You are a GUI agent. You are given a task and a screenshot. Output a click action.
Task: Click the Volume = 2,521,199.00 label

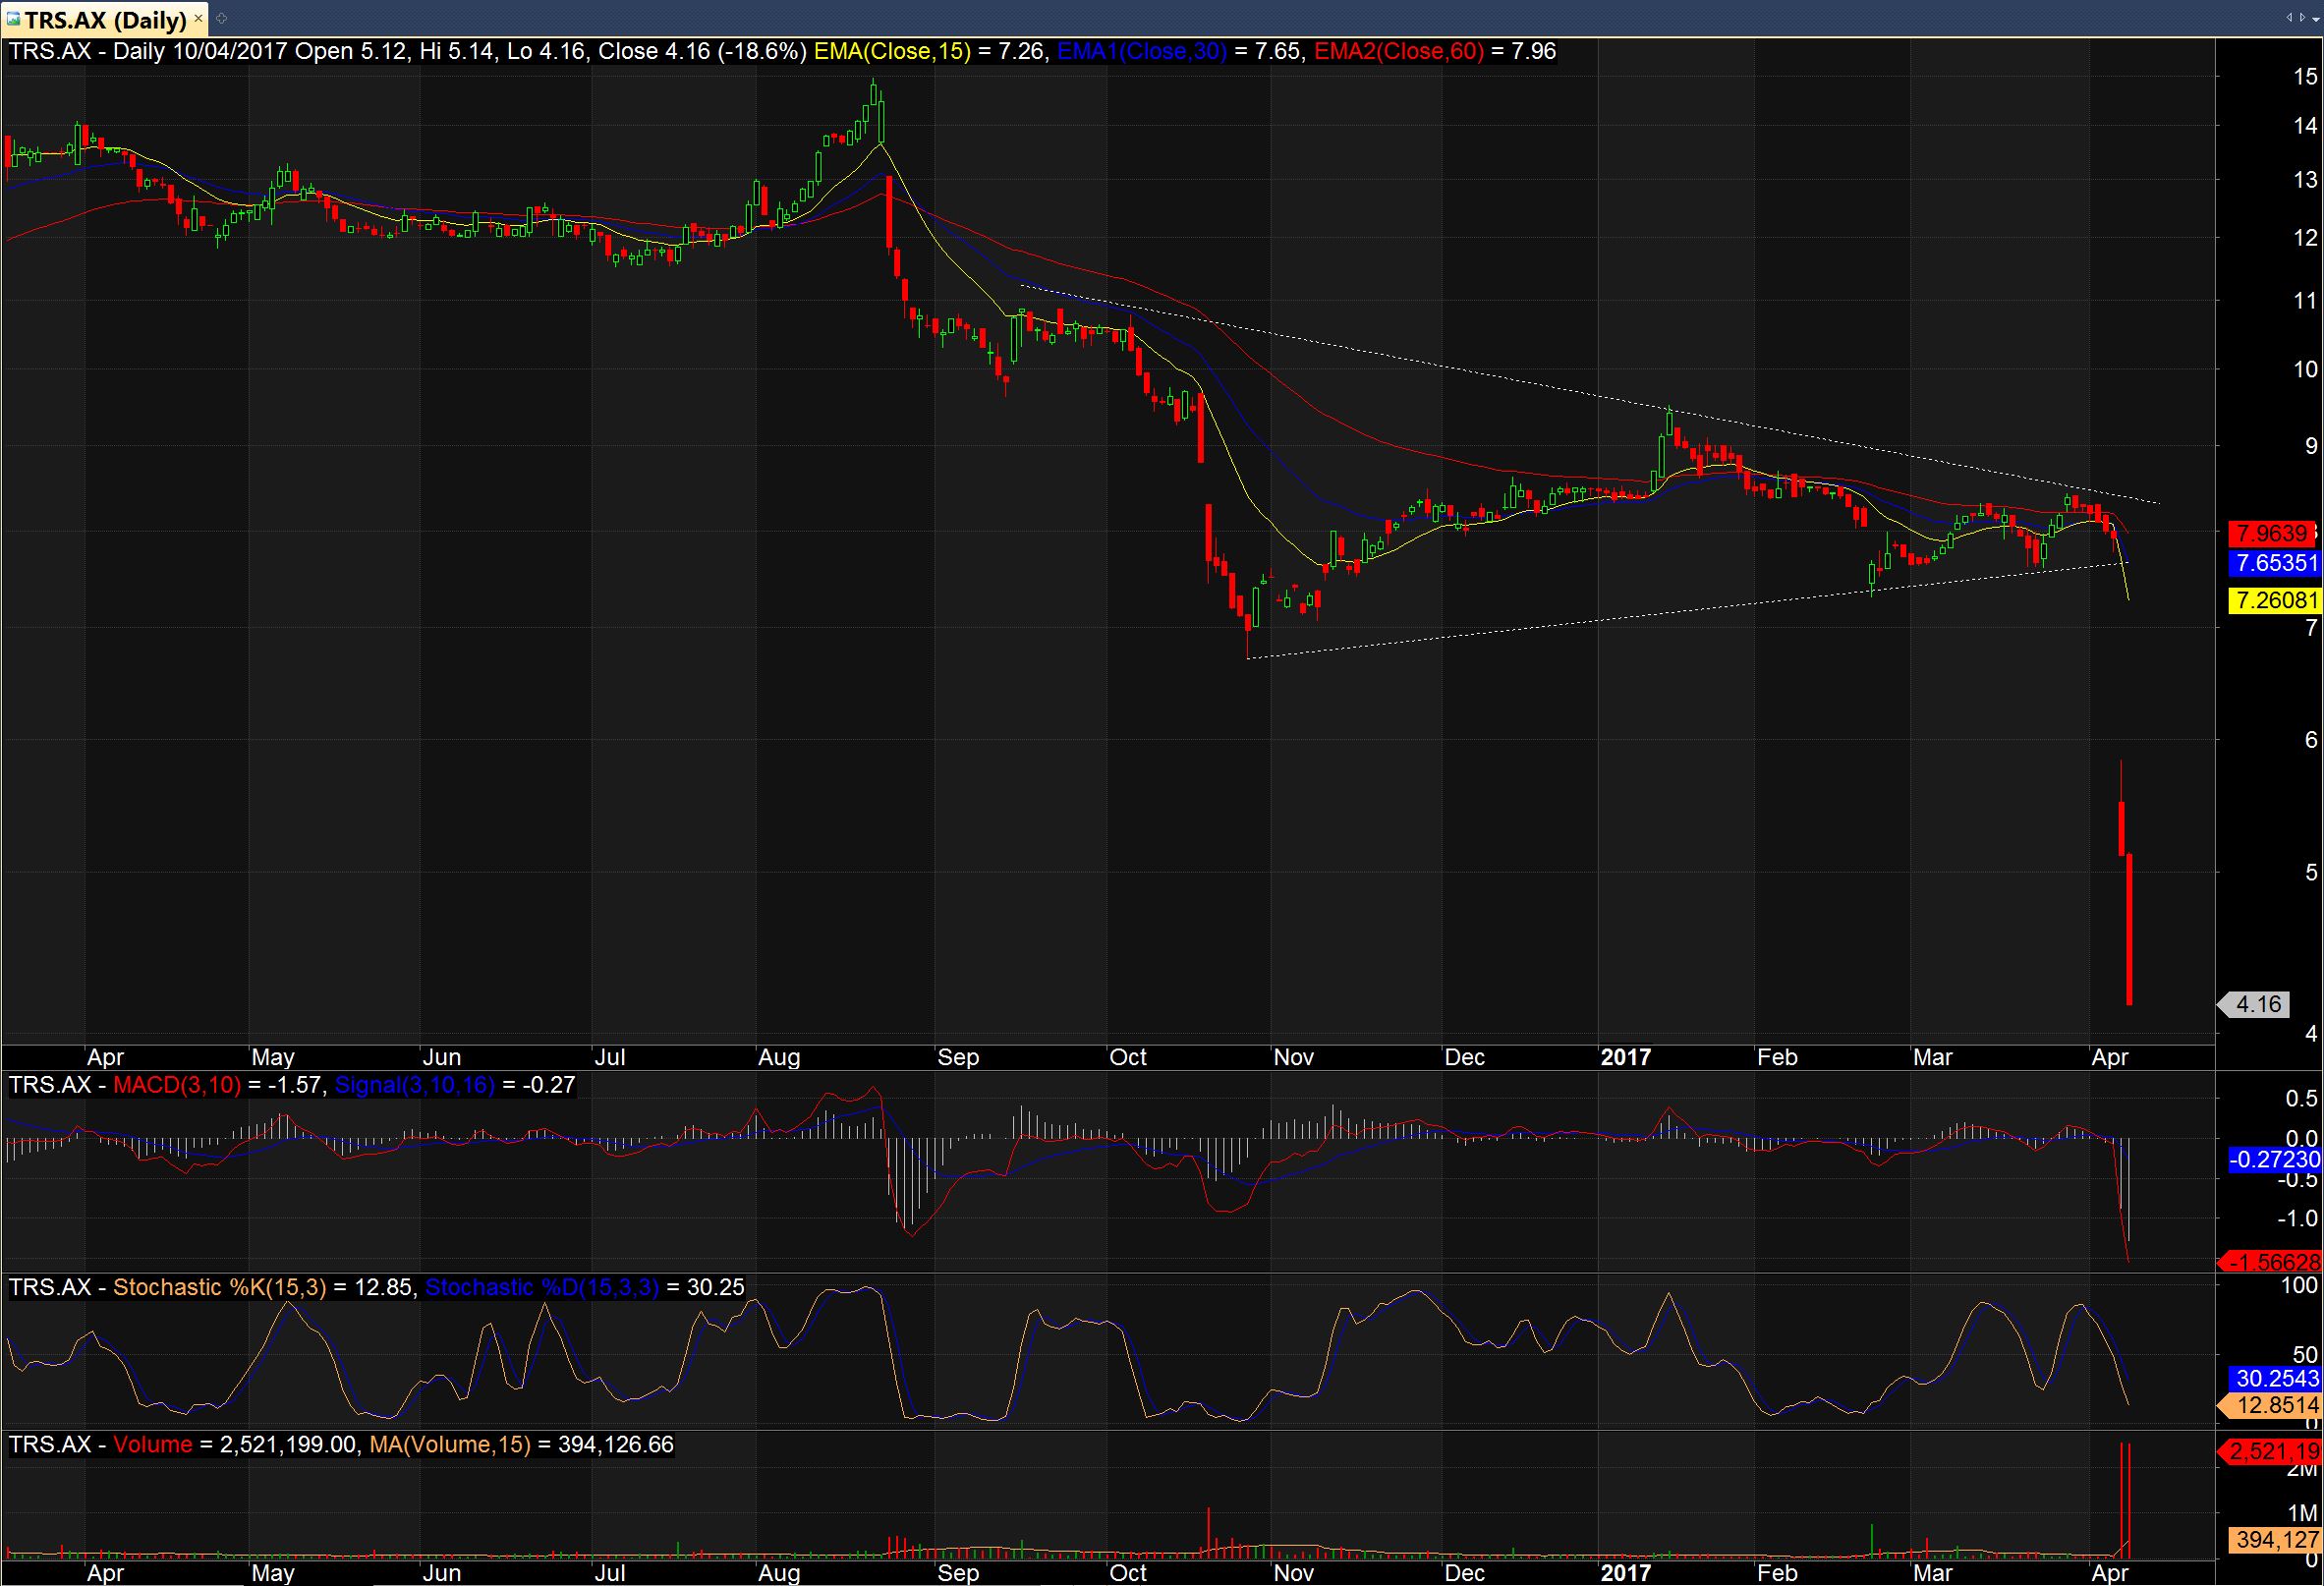pyautogui.click(x=236, y=1445)
